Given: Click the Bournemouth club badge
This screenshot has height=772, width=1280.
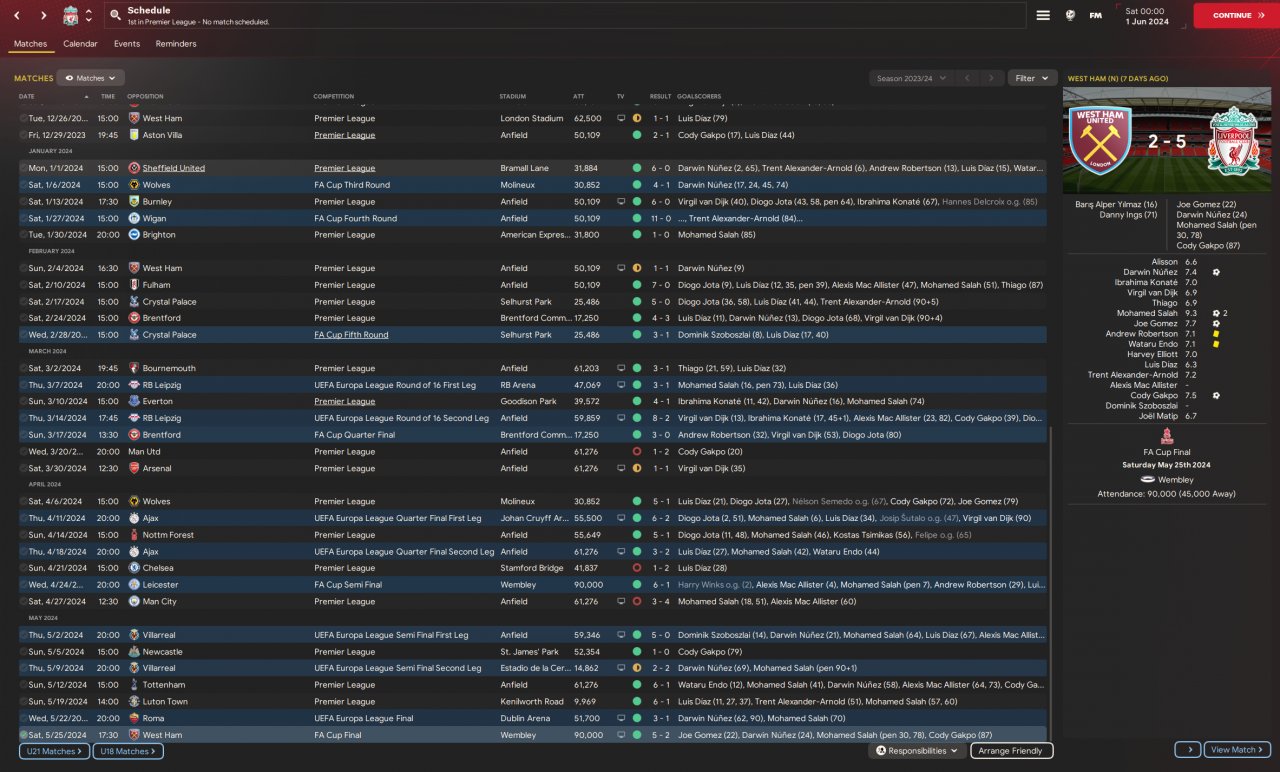Looking at the screenshot, I should click(134, 368).
